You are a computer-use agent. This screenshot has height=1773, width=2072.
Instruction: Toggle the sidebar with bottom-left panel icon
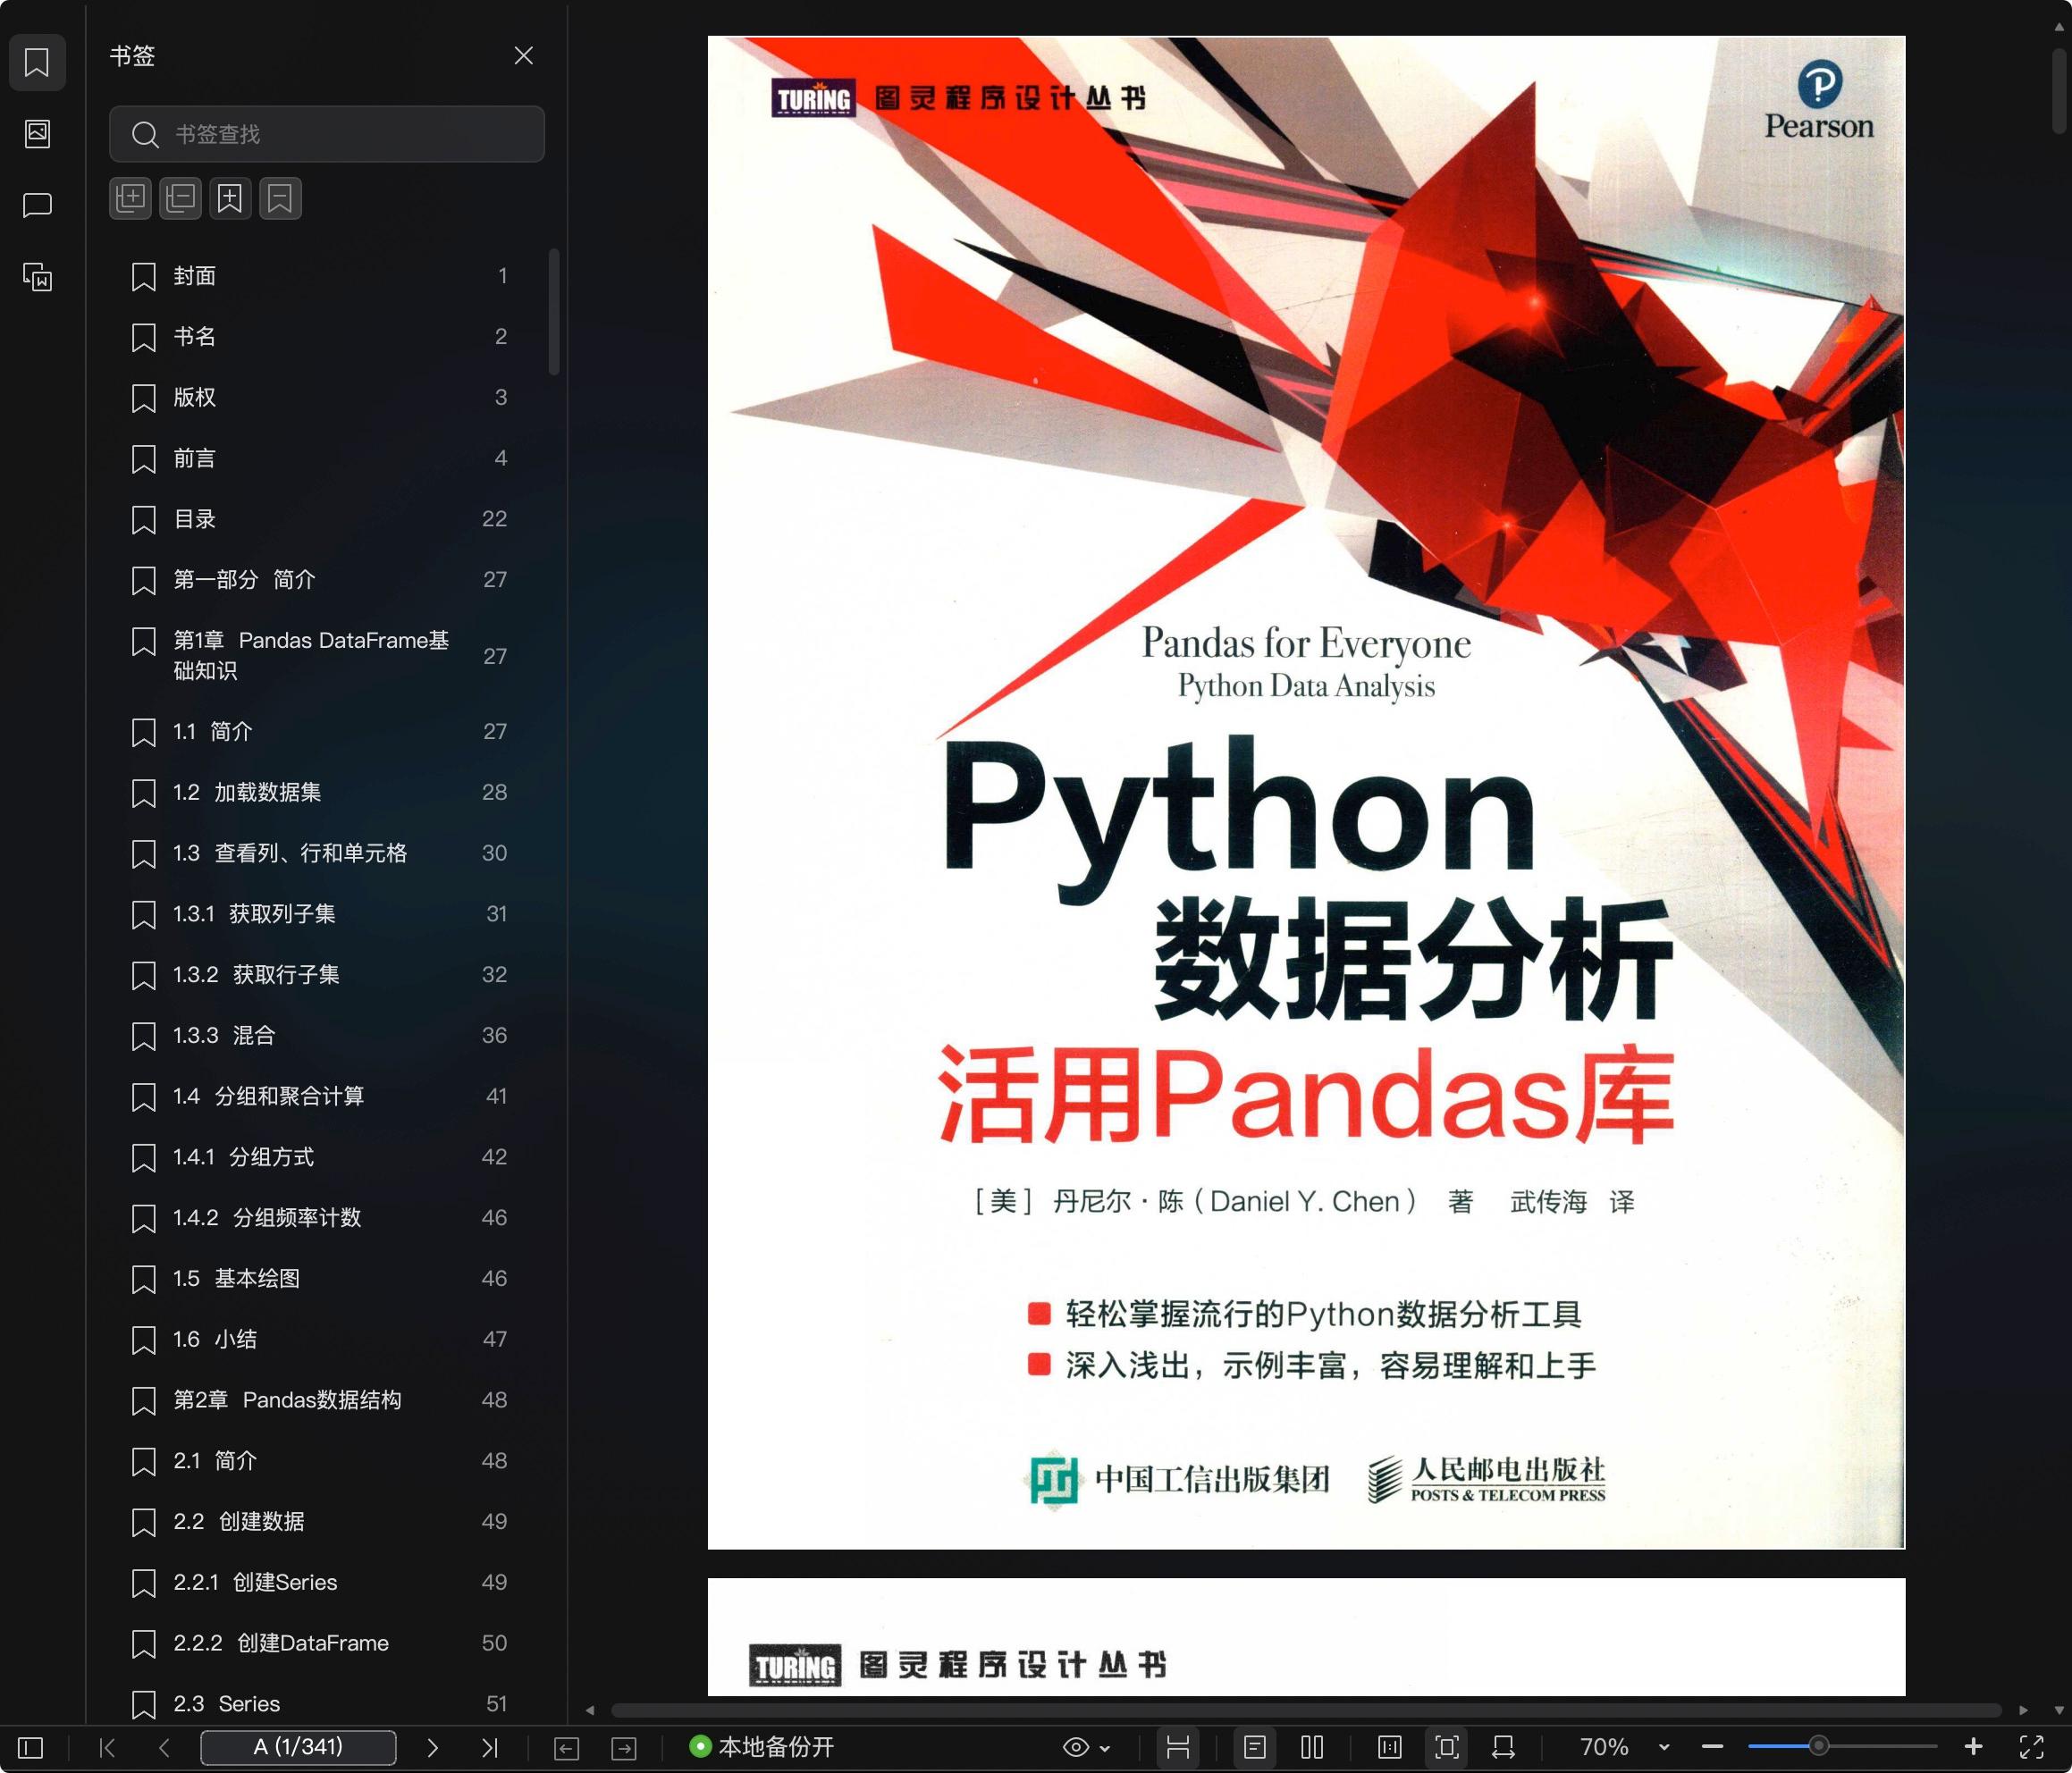click(31, 1747)
